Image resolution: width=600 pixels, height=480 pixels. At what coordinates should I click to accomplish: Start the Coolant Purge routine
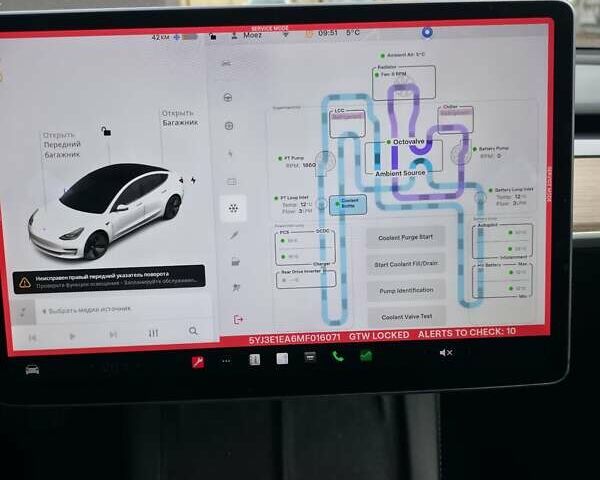click(x=405, y=238)
